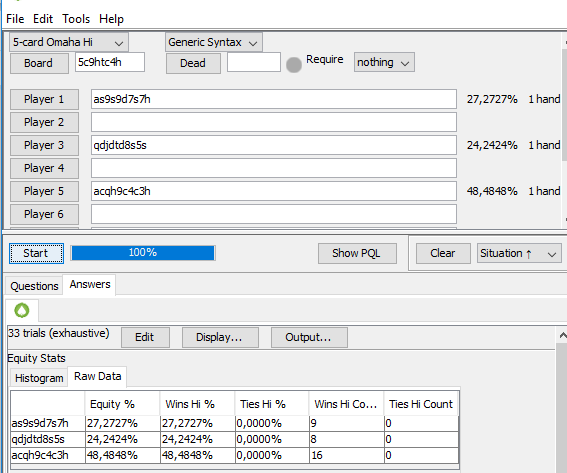This screenshot has width=567, height=473.
Task: Click the Board button
Action: point(39,63)
